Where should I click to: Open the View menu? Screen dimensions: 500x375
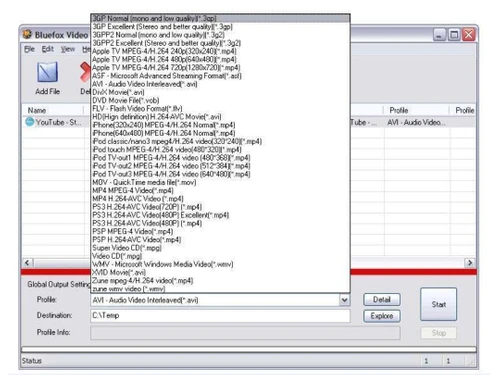click(x=68, y=49)
